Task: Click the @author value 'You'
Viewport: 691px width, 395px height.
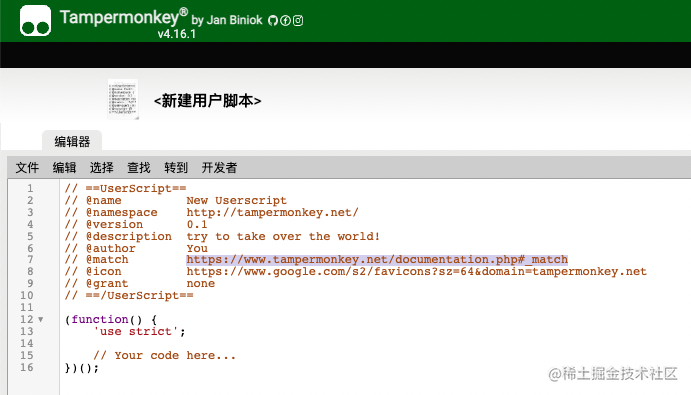Action: 197,248
